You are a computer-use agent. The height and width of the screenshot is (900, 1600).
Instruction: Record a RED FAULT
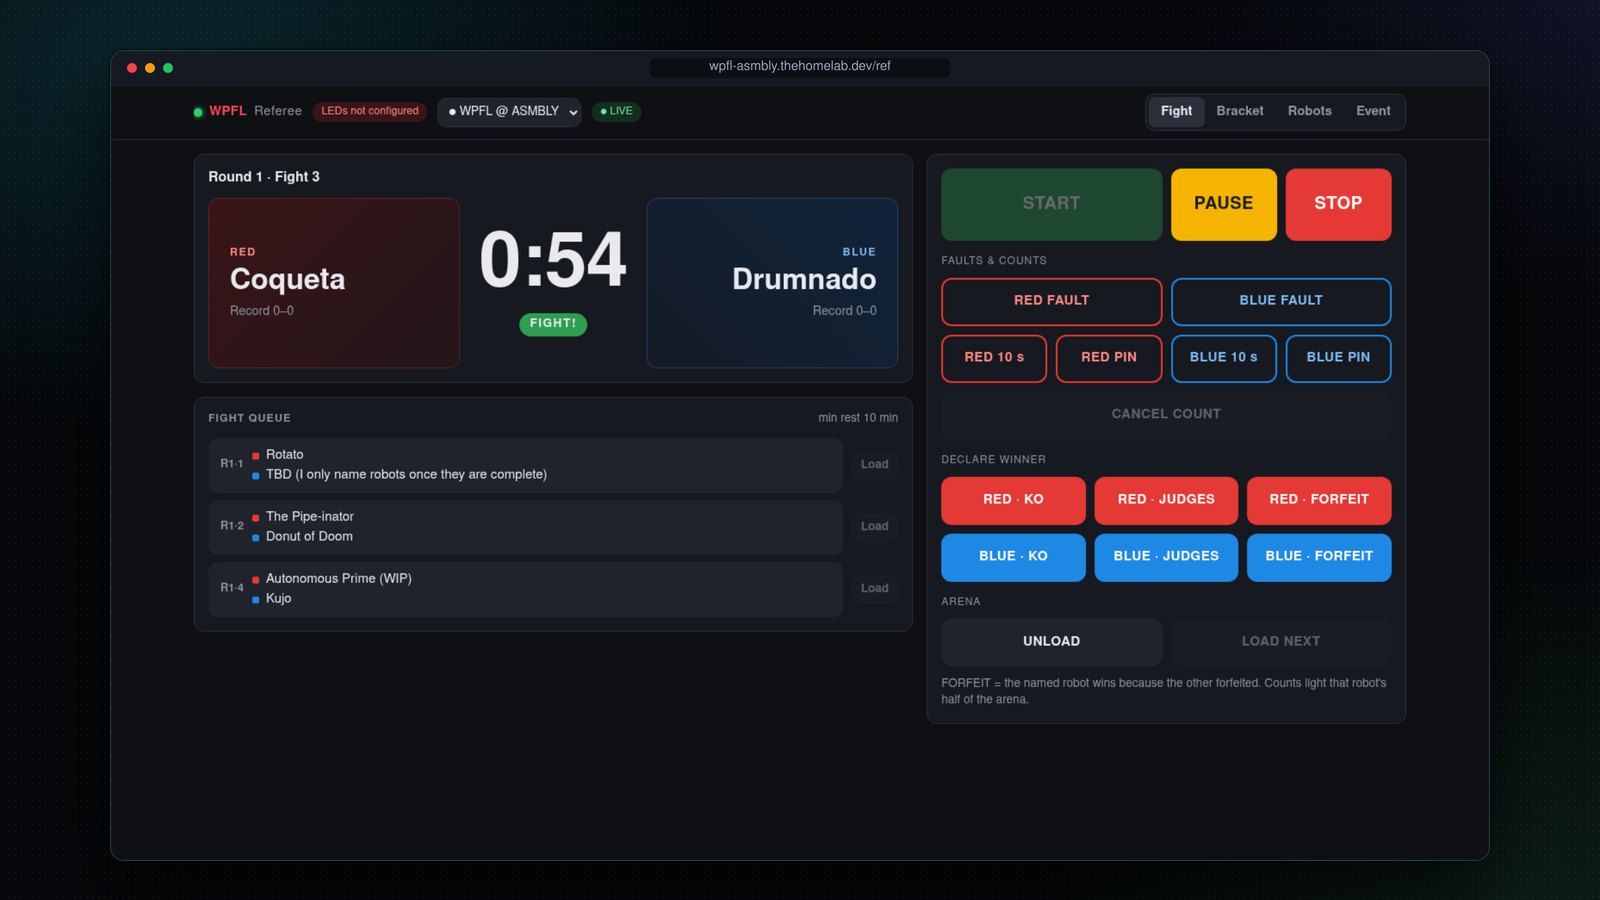1051,301
